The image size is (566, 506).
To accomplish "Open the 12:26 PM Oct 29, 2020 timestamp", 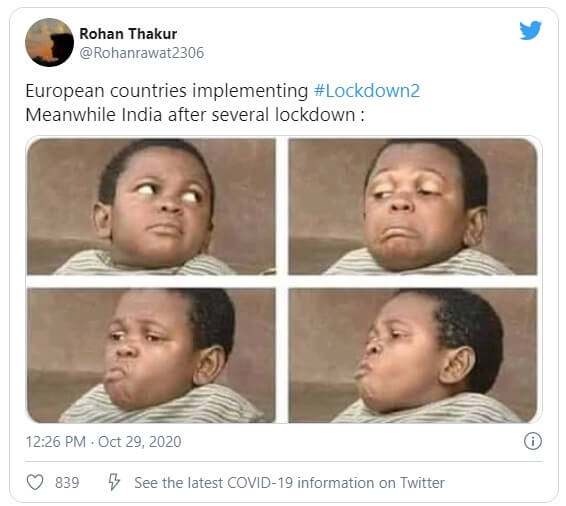I will (103, 442).
